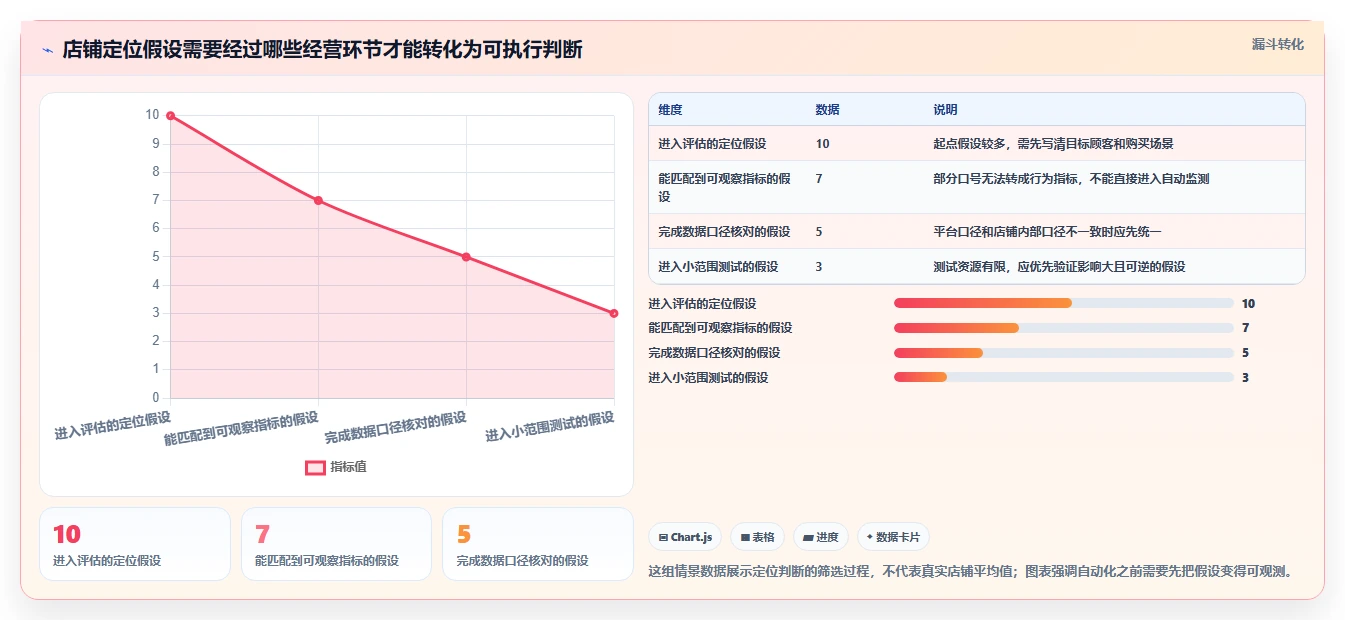The height and width of the screenshot is (620, 1345).
Task: Open the data card showing 5
Action: tap(538, 544)
